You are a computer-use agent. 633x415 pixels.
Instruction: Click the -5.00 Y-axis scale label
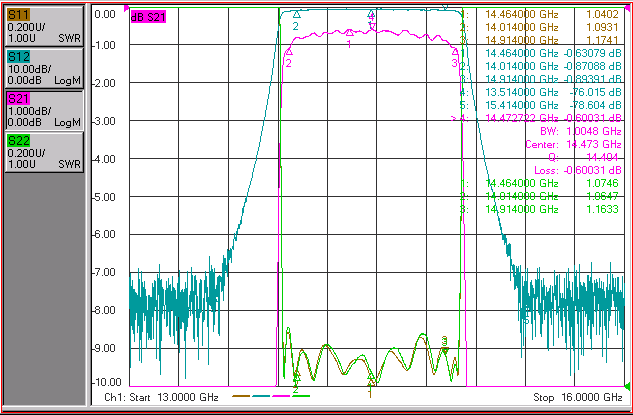click(x=104, y=197)
